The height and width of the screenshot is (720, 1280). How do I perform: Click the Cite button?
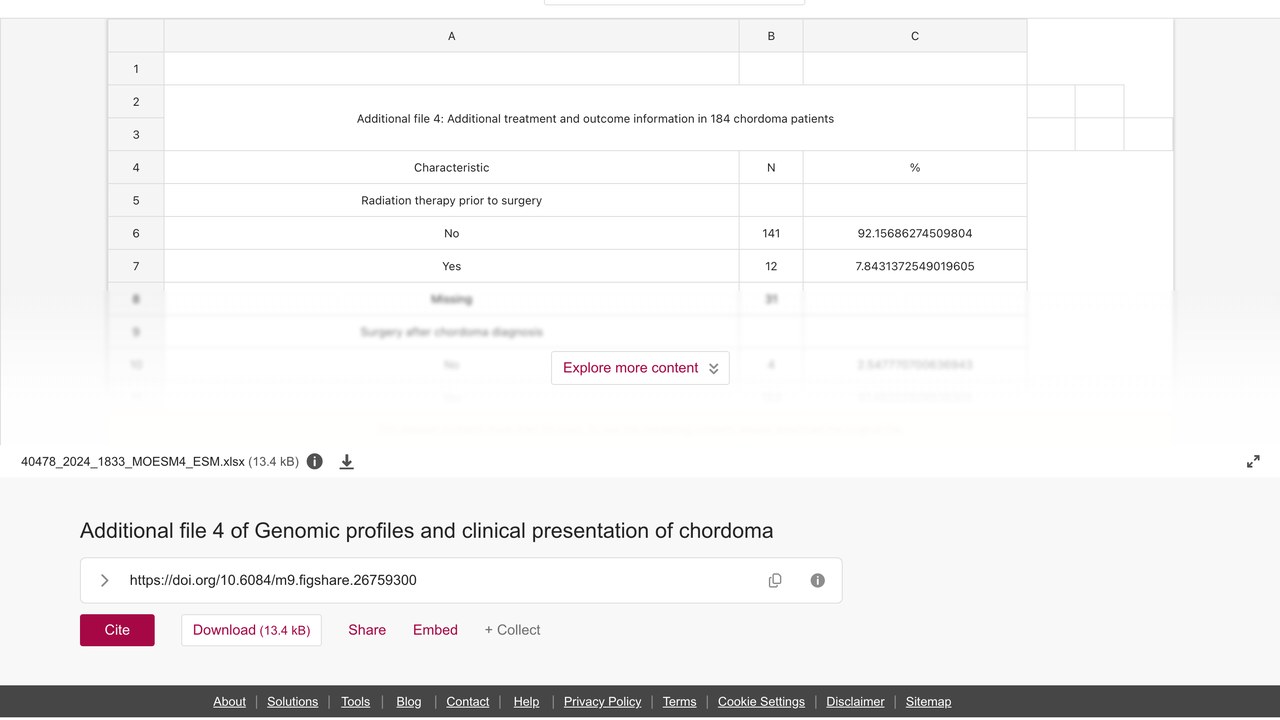coord(117,630)
